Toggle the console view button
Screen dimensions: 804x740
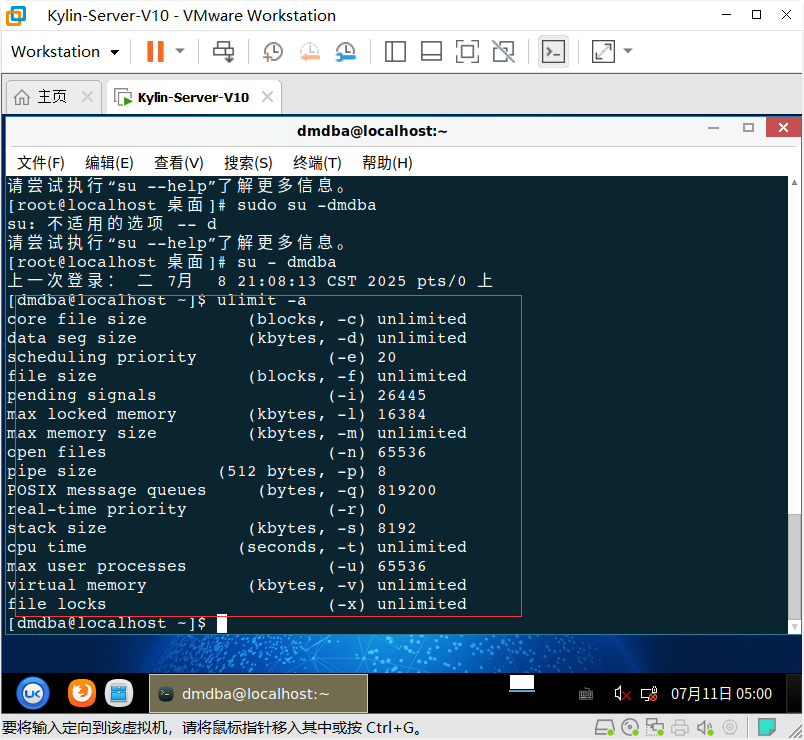(554, 52)
